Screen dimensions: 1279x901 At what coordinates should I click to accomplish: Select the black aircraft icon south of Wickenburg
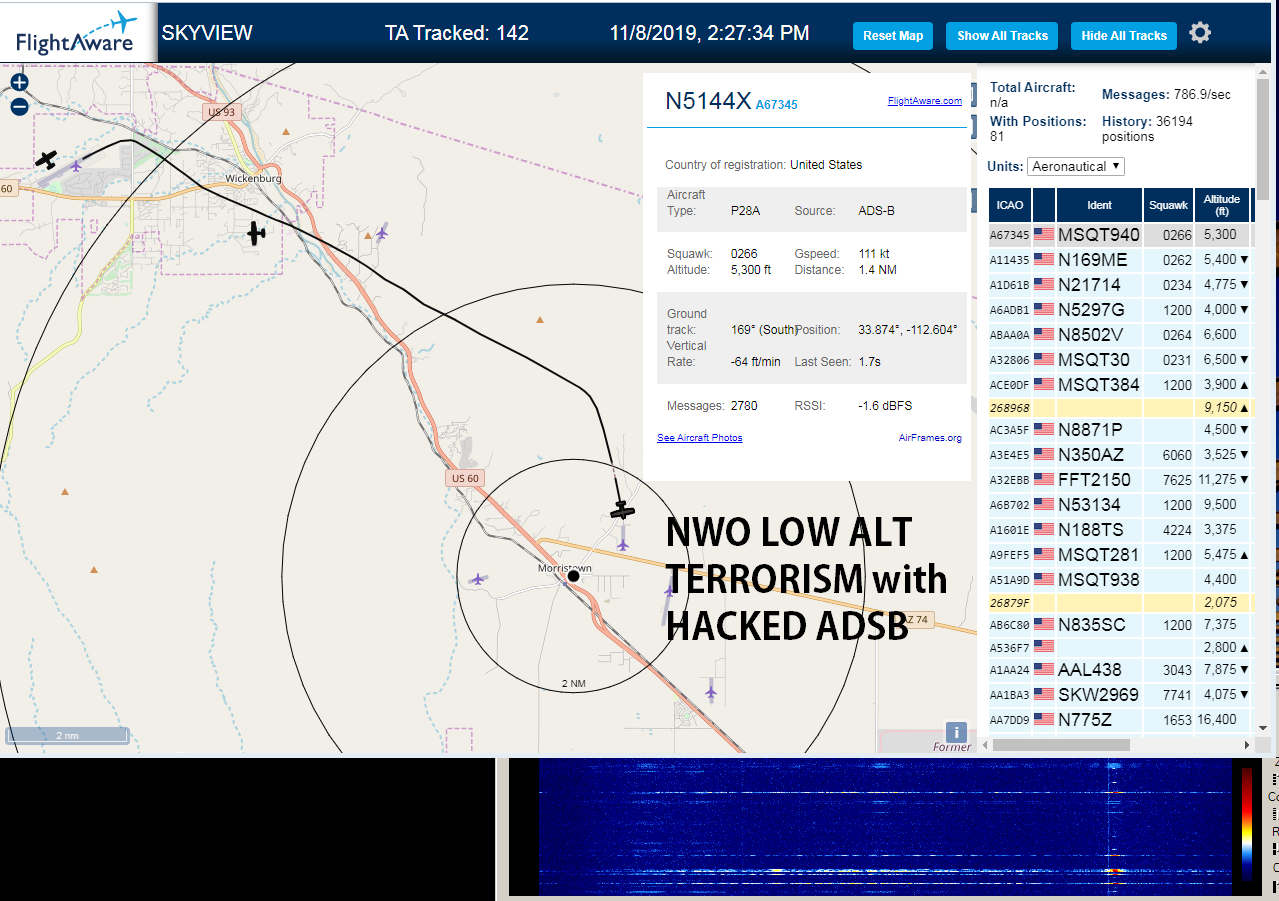coord(257,233)
